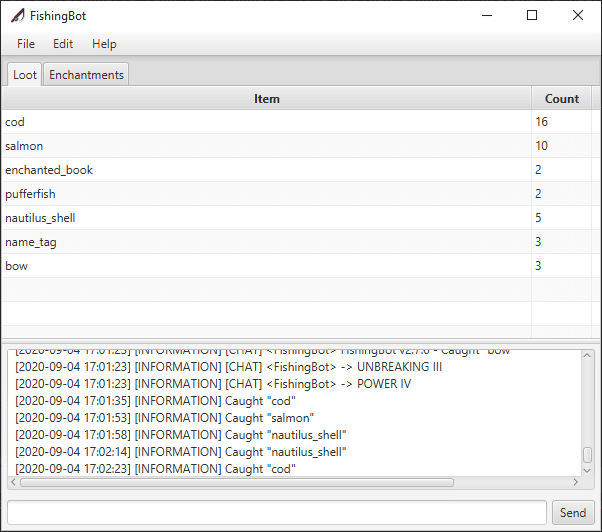Click the count 16 cell for cod
Viewport: 602px width, 532px height.
pos(561,122)
